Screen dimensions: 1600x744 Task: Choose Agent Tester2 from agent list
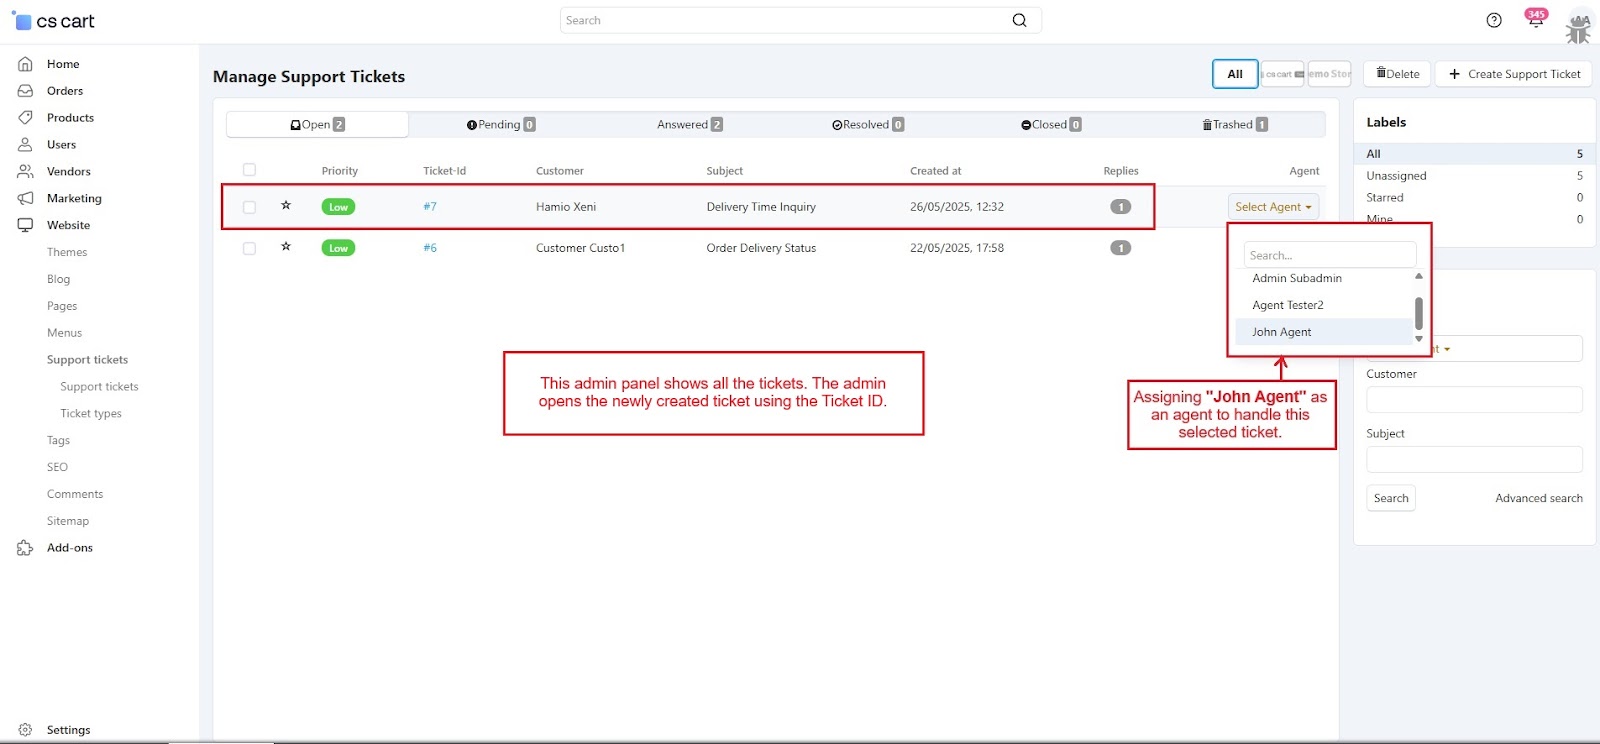(1287, 305)
